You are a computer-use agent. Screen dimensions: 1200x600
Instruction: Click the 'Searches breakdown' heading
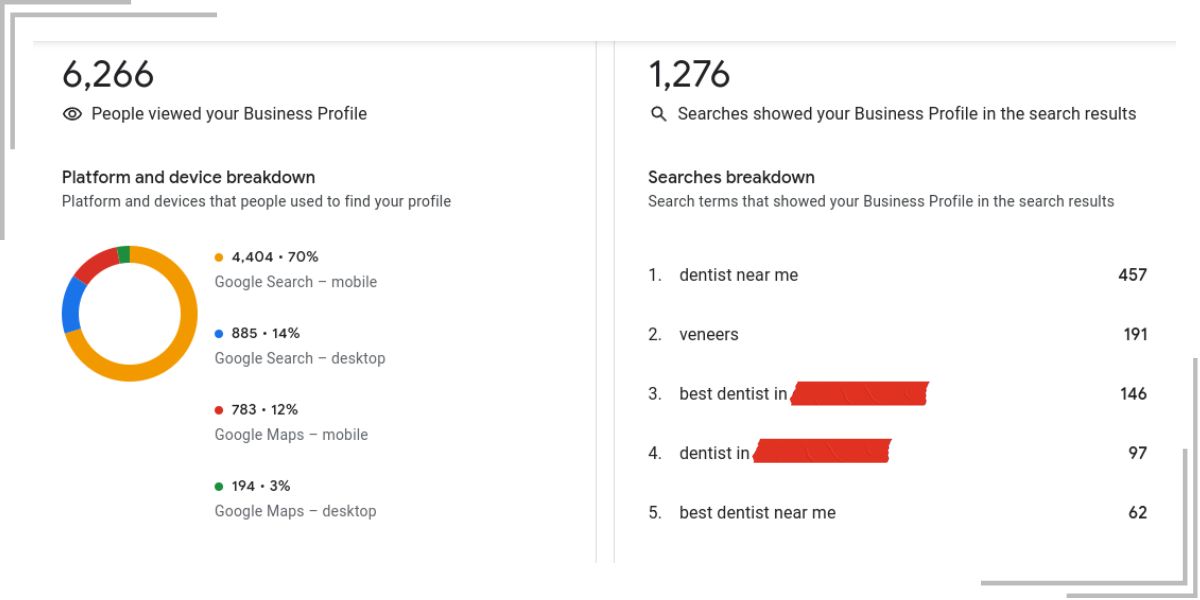pyautogui.click(x=731, y=177)
